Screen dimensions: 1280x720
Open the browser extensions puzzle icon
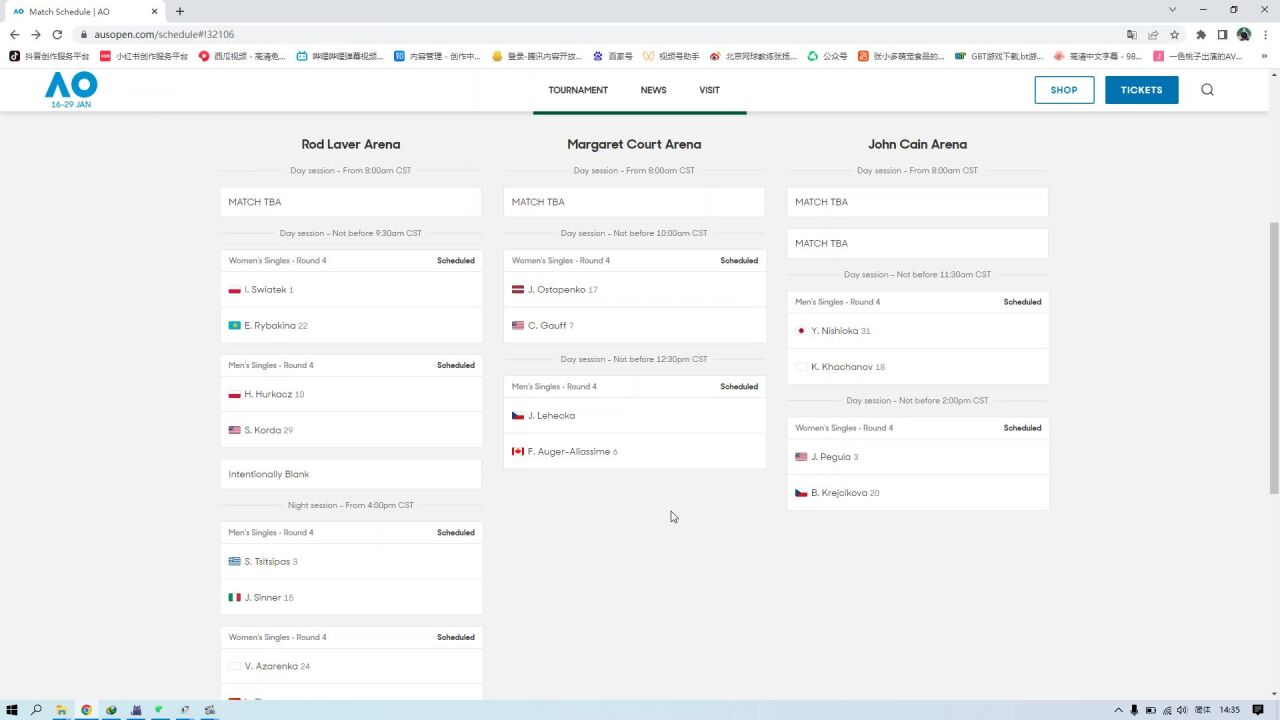(1201, 34)
